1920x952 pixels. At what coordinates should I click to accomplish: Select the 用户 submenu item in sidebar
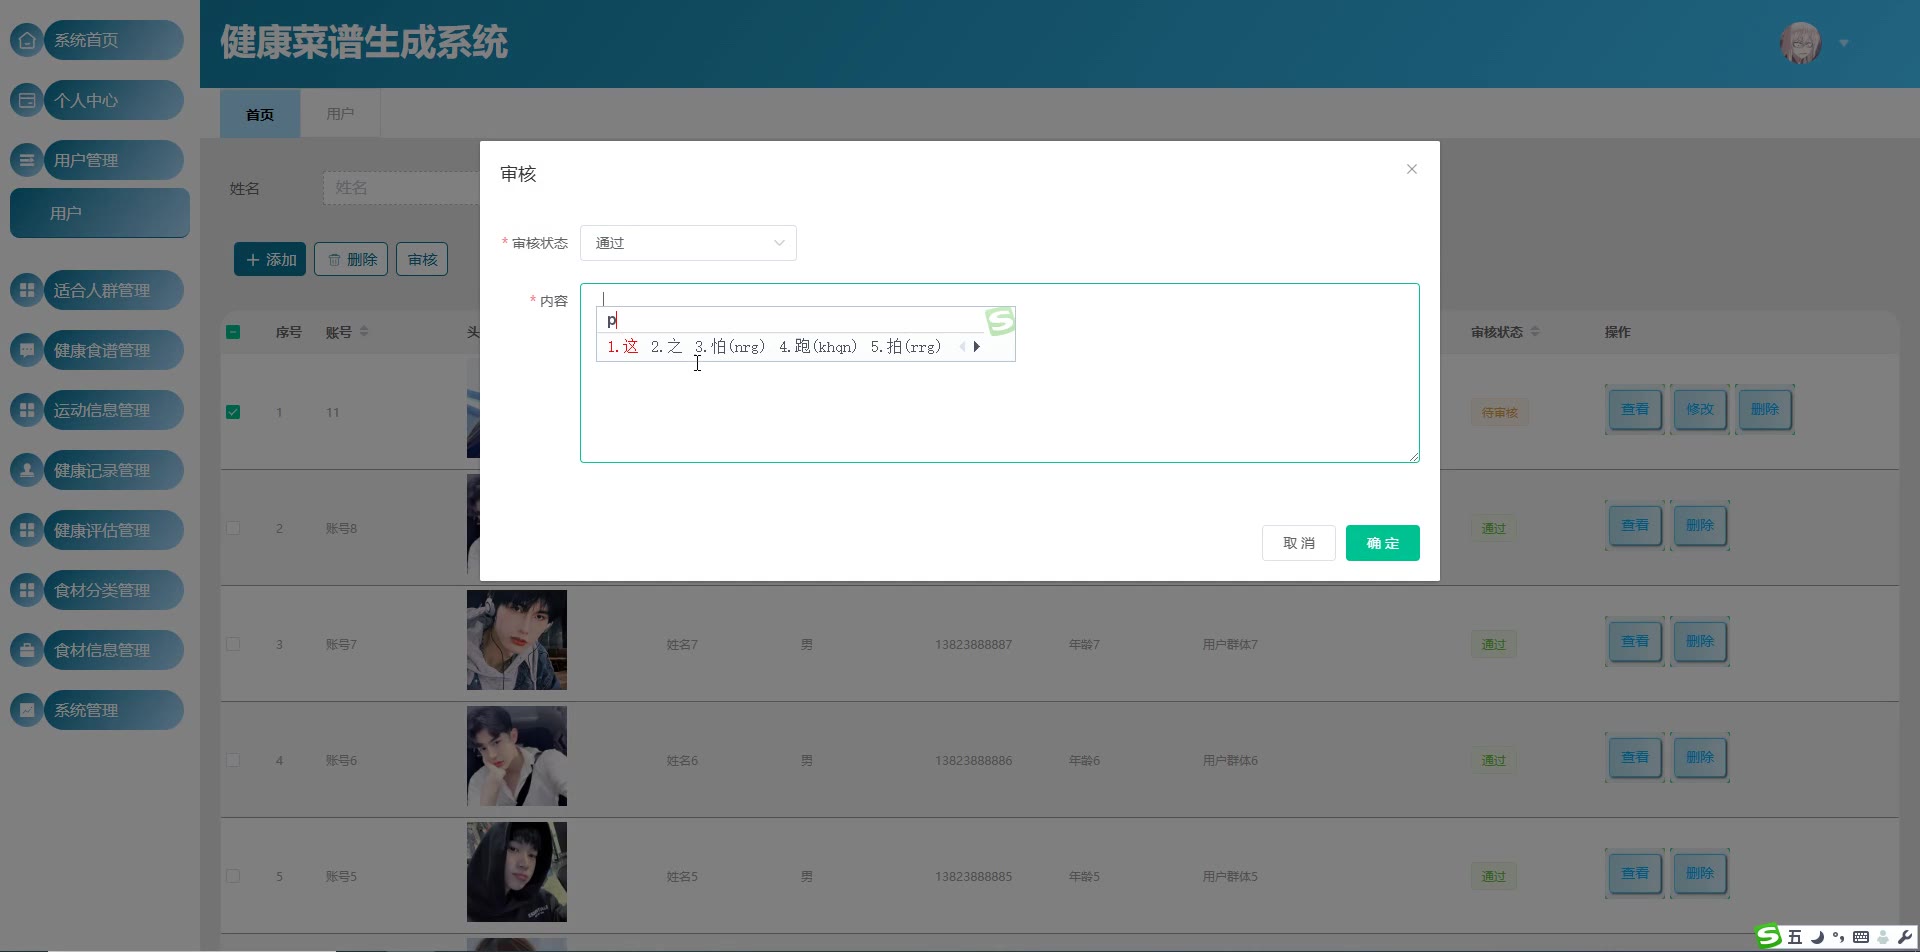coord(100,213)
